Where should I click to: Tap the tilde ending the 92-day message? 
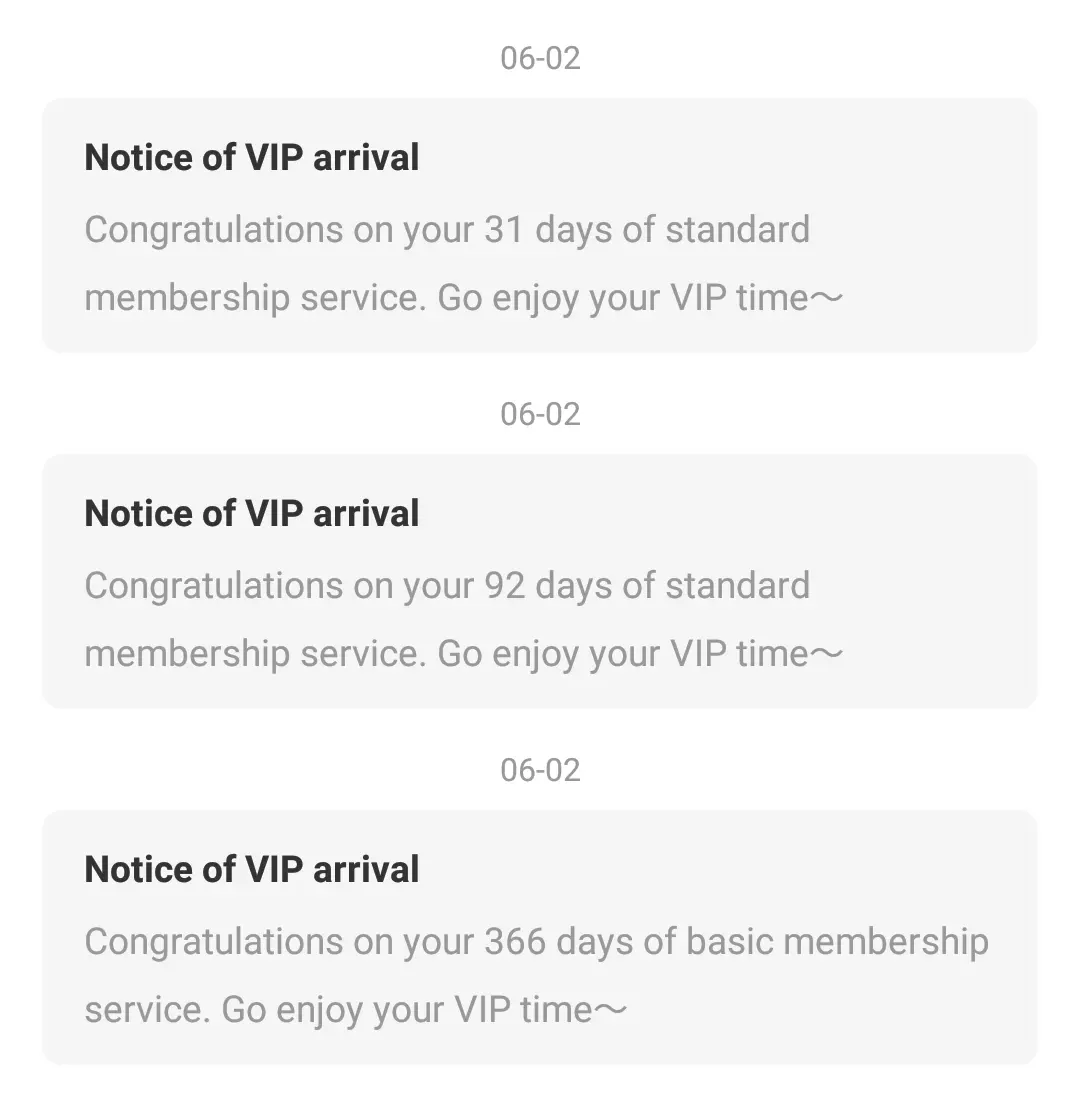point(827,653)
